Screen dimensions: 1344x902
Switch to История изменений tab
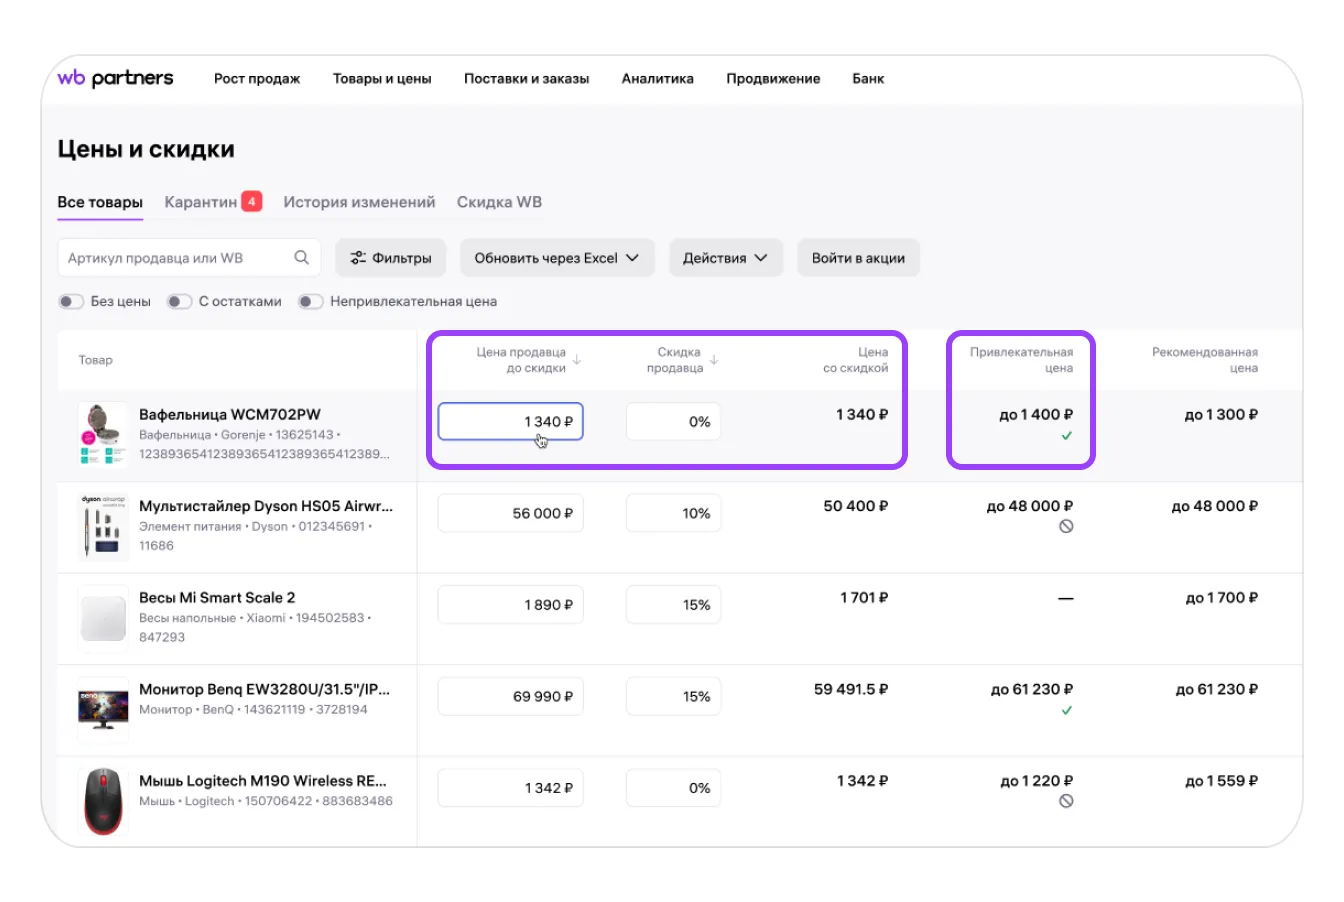point(359,202)
